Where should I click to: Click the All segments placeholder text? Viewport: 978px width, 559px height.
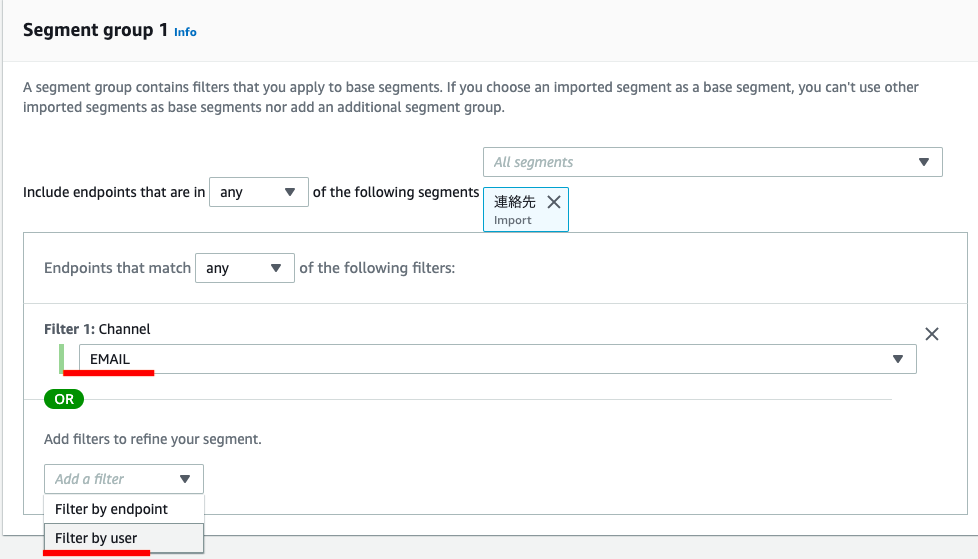coord(534,162)
